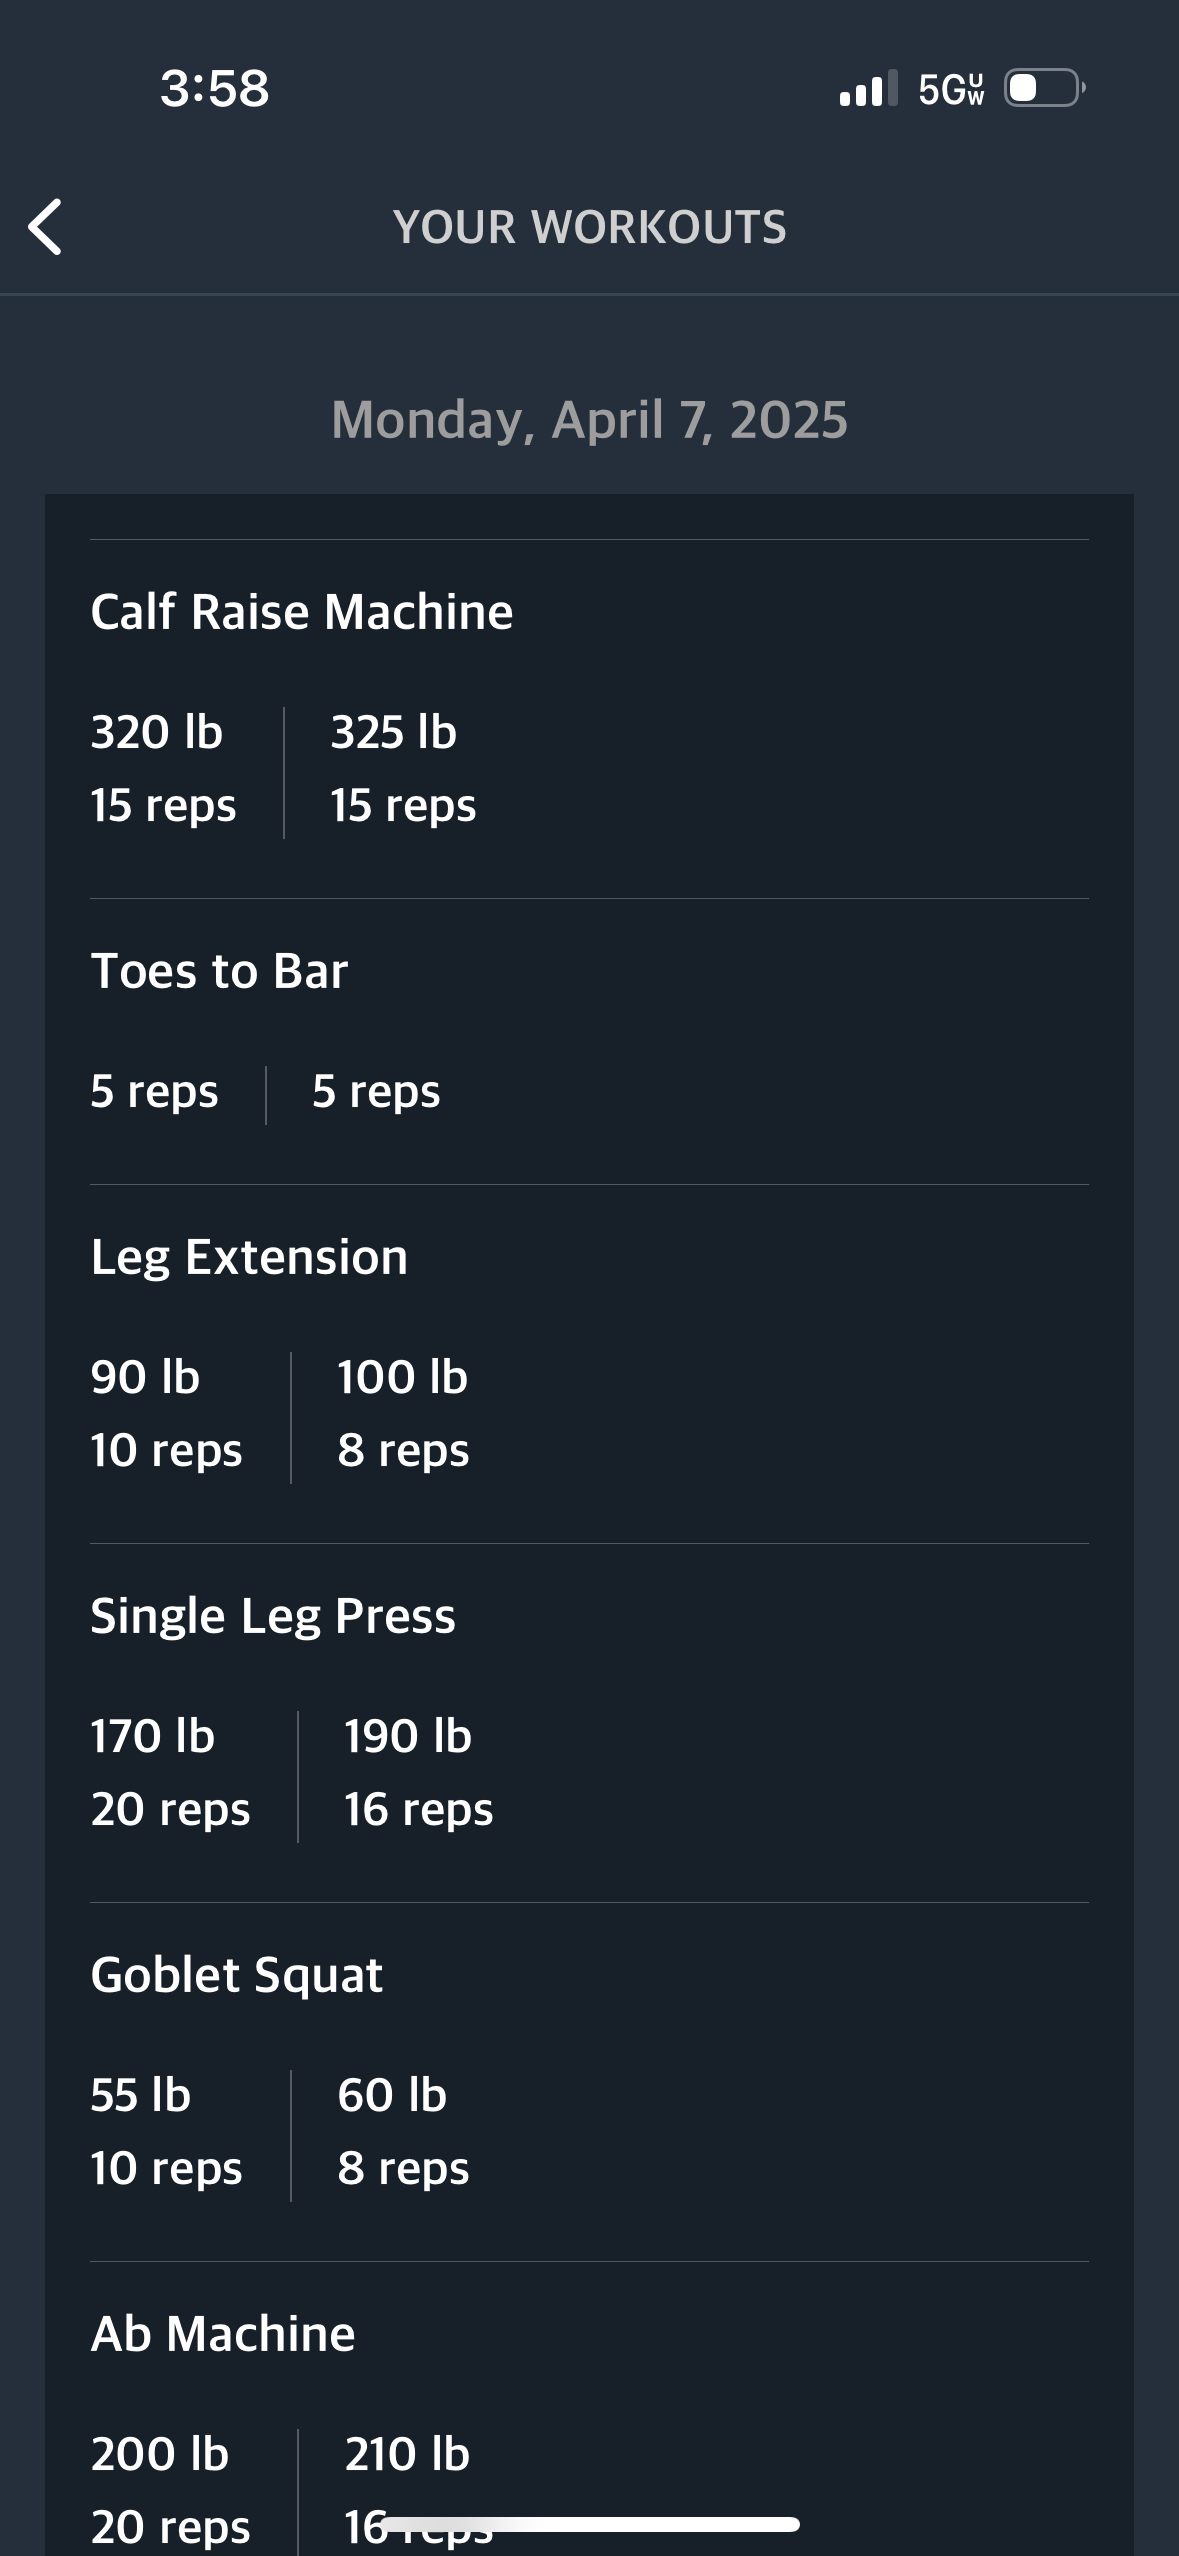Select the 320 lb calf raise set
This screenshot has height=2556, width=1179.
[164, 769]
